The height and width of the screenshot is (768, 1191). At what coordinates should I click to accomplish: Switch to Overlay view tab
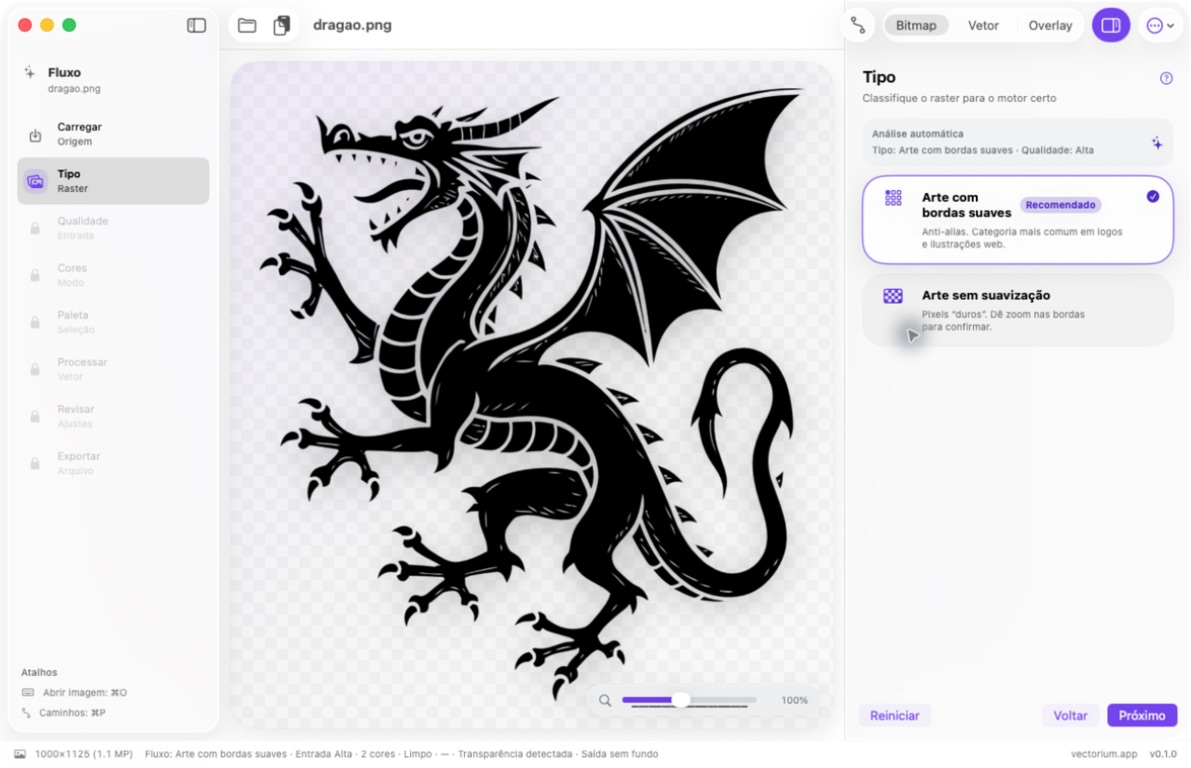[1050, 25]
